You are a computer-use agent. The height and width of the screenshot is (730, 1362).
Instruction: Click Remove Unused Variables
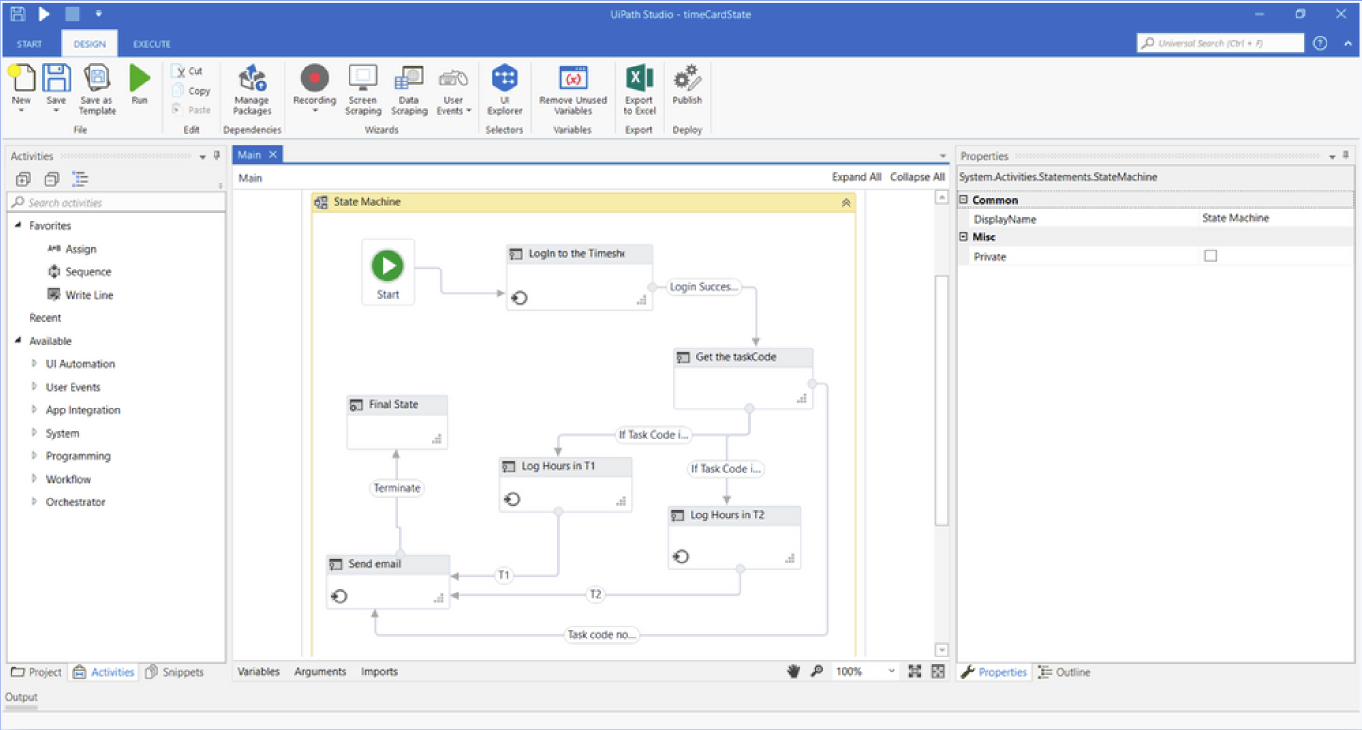pos(573,89)
